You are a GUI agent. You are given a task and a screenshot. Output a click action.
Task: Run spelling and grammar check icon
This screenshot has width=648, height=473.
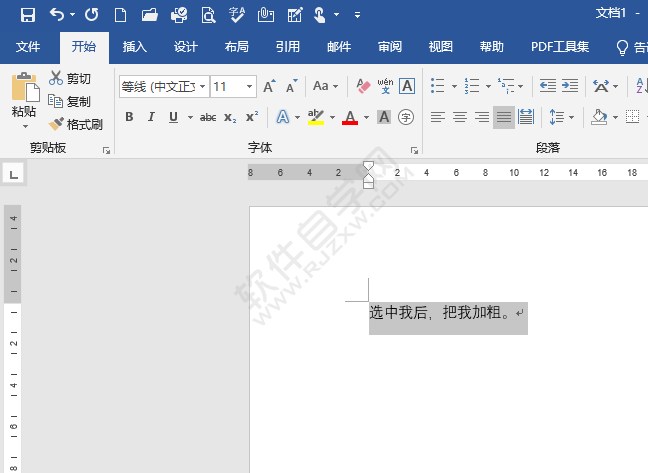pyautogui.click(x=237, y=15)
